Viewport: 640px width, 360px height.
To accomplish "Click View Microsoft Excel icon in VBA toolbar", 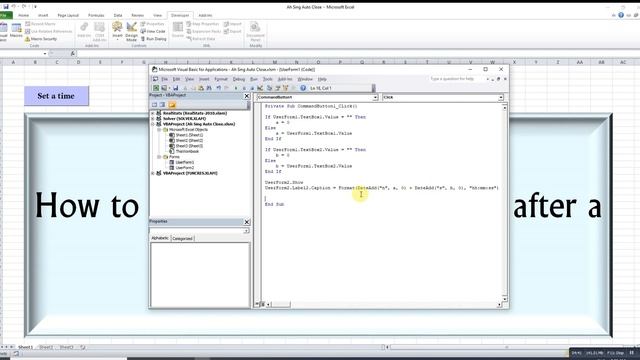I will (156, 88).
